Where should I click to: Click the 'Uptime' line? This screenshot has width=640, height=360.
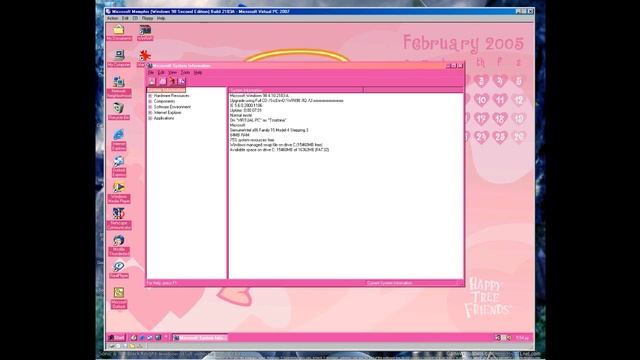pos(246,111)
